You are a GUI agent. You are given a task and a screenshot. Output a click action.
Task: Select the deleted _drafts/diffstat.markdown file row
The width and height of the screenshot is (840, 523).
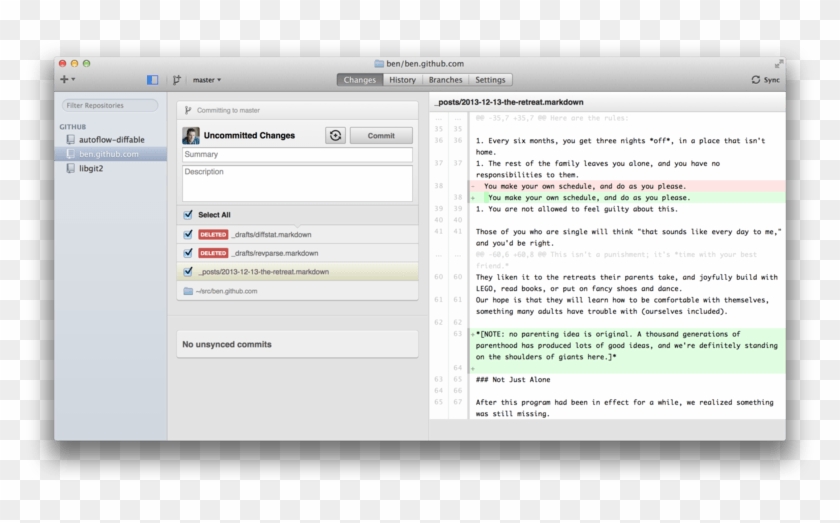[297, 235]
